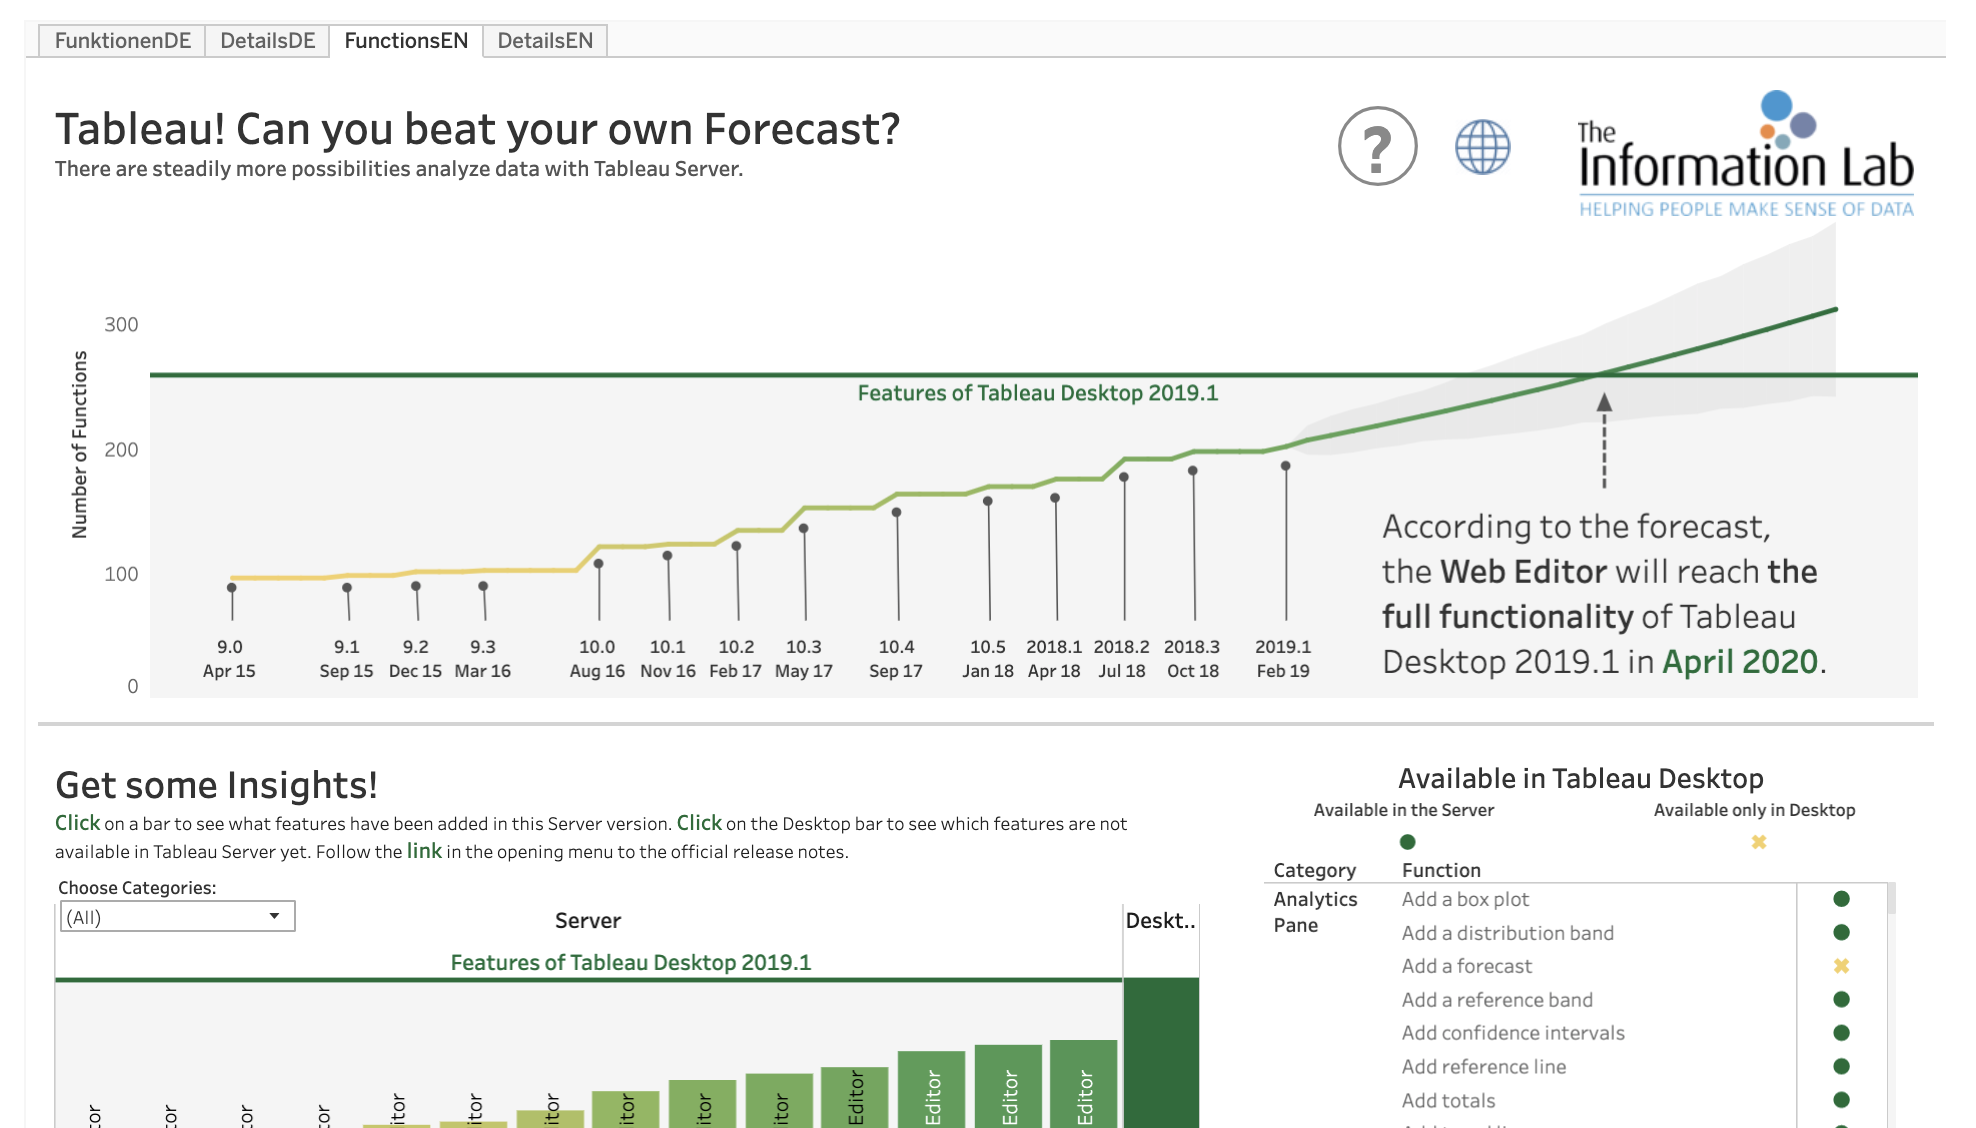Click the function list vertical scrollbar
This screenshot has height=1128, width=1976.
click(x=1890, y=900)
